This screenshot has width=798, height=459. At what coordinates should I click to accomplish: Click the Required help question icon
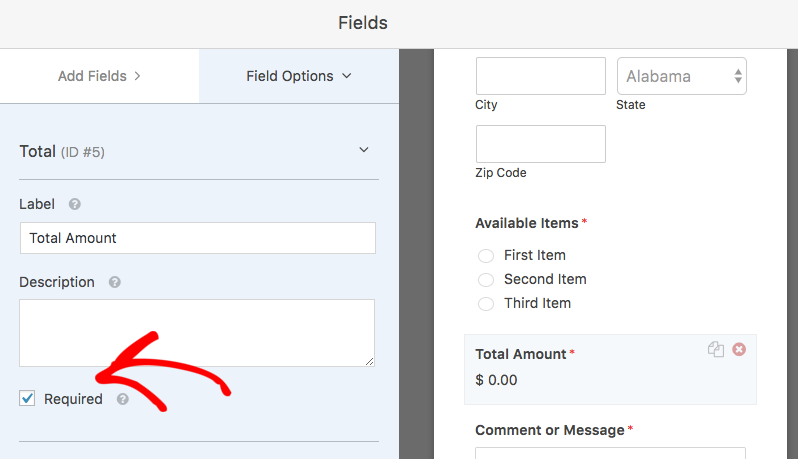[123, 399]
